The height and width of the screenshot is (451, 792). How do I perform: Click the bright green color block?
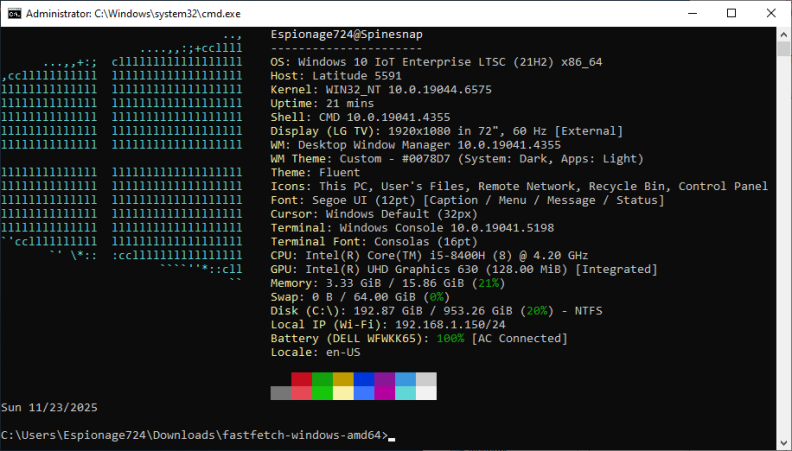click(x=322, y=393)
